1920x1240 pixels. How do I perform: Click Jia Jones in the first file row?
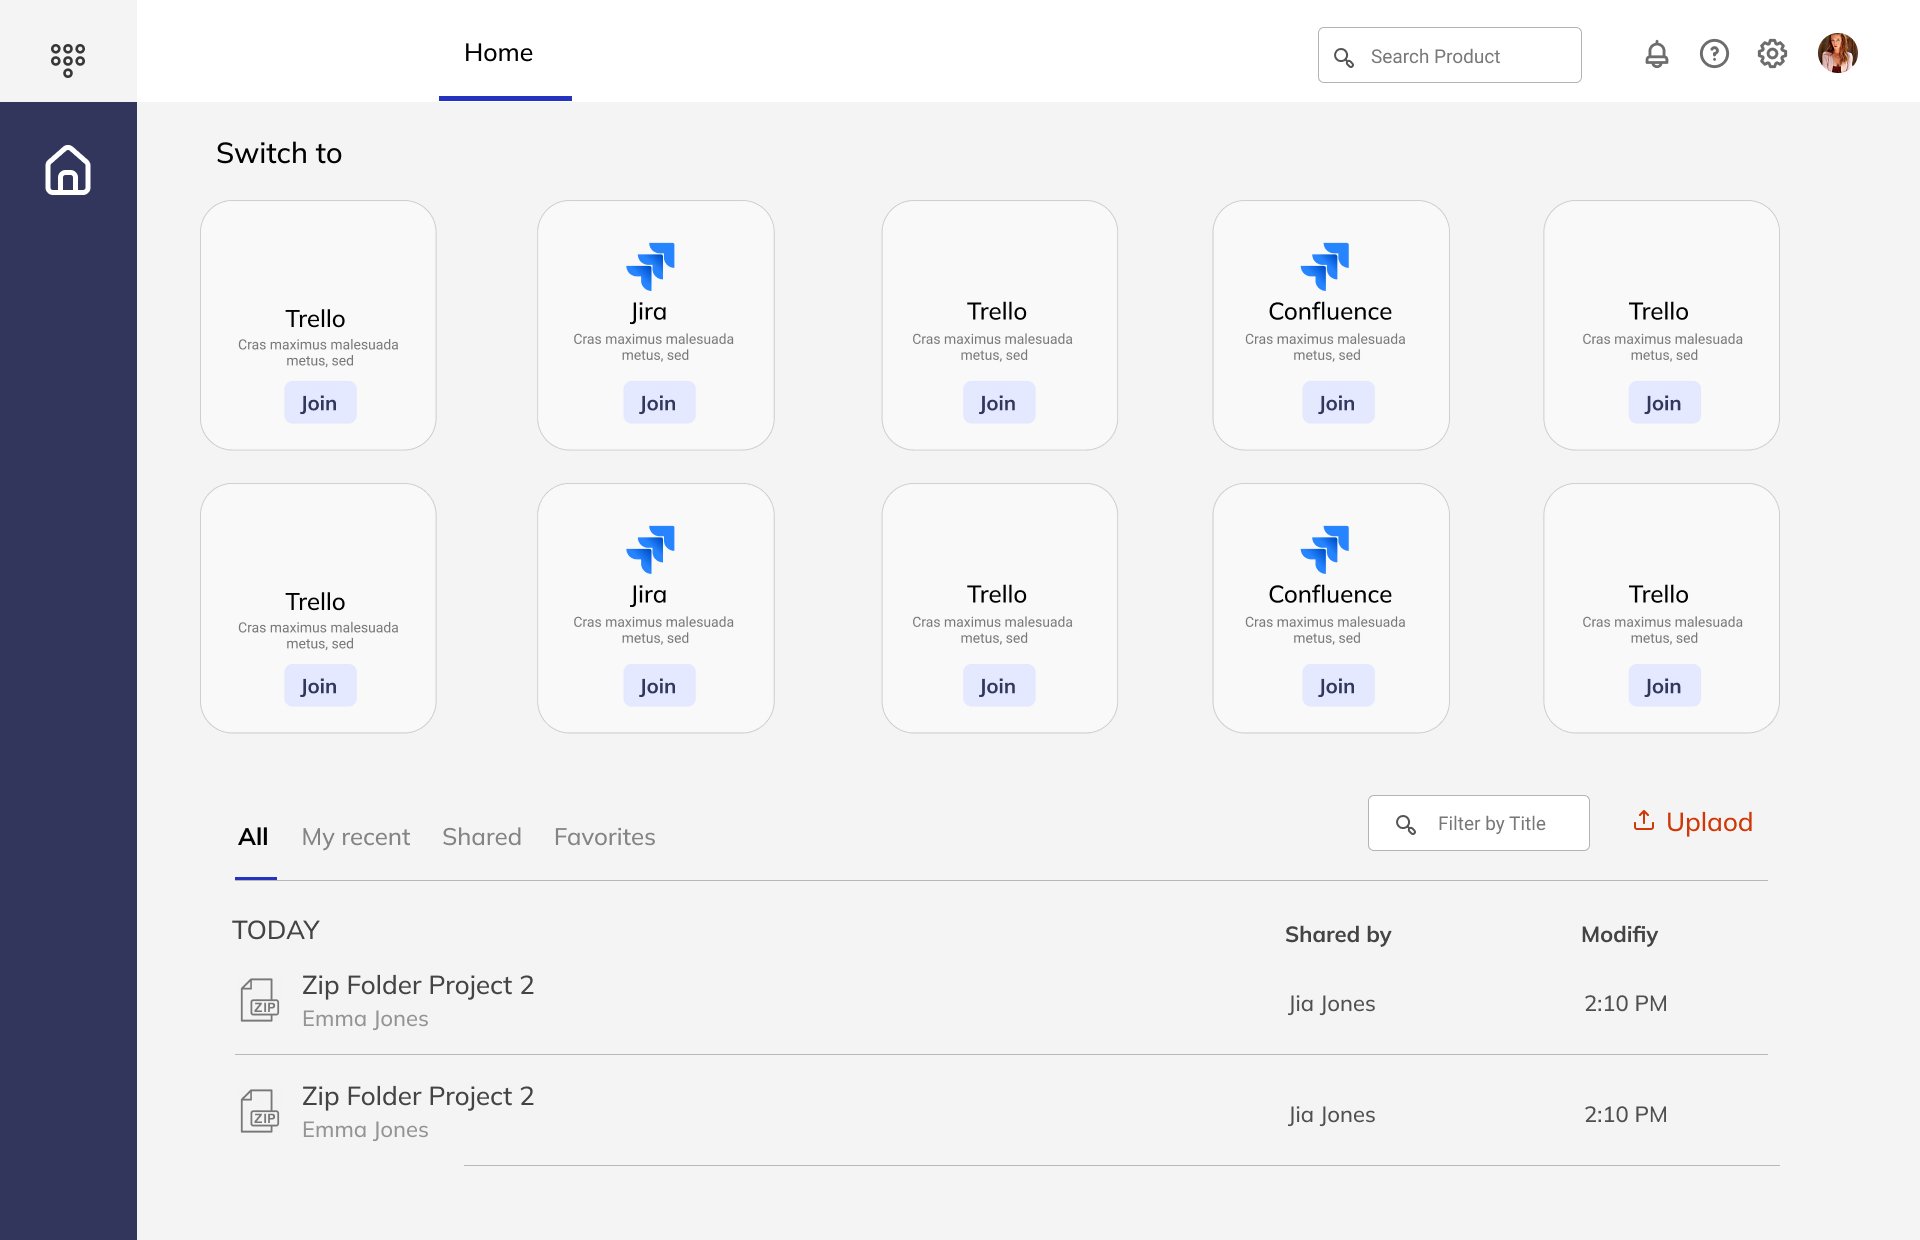pos(1332,1003)
